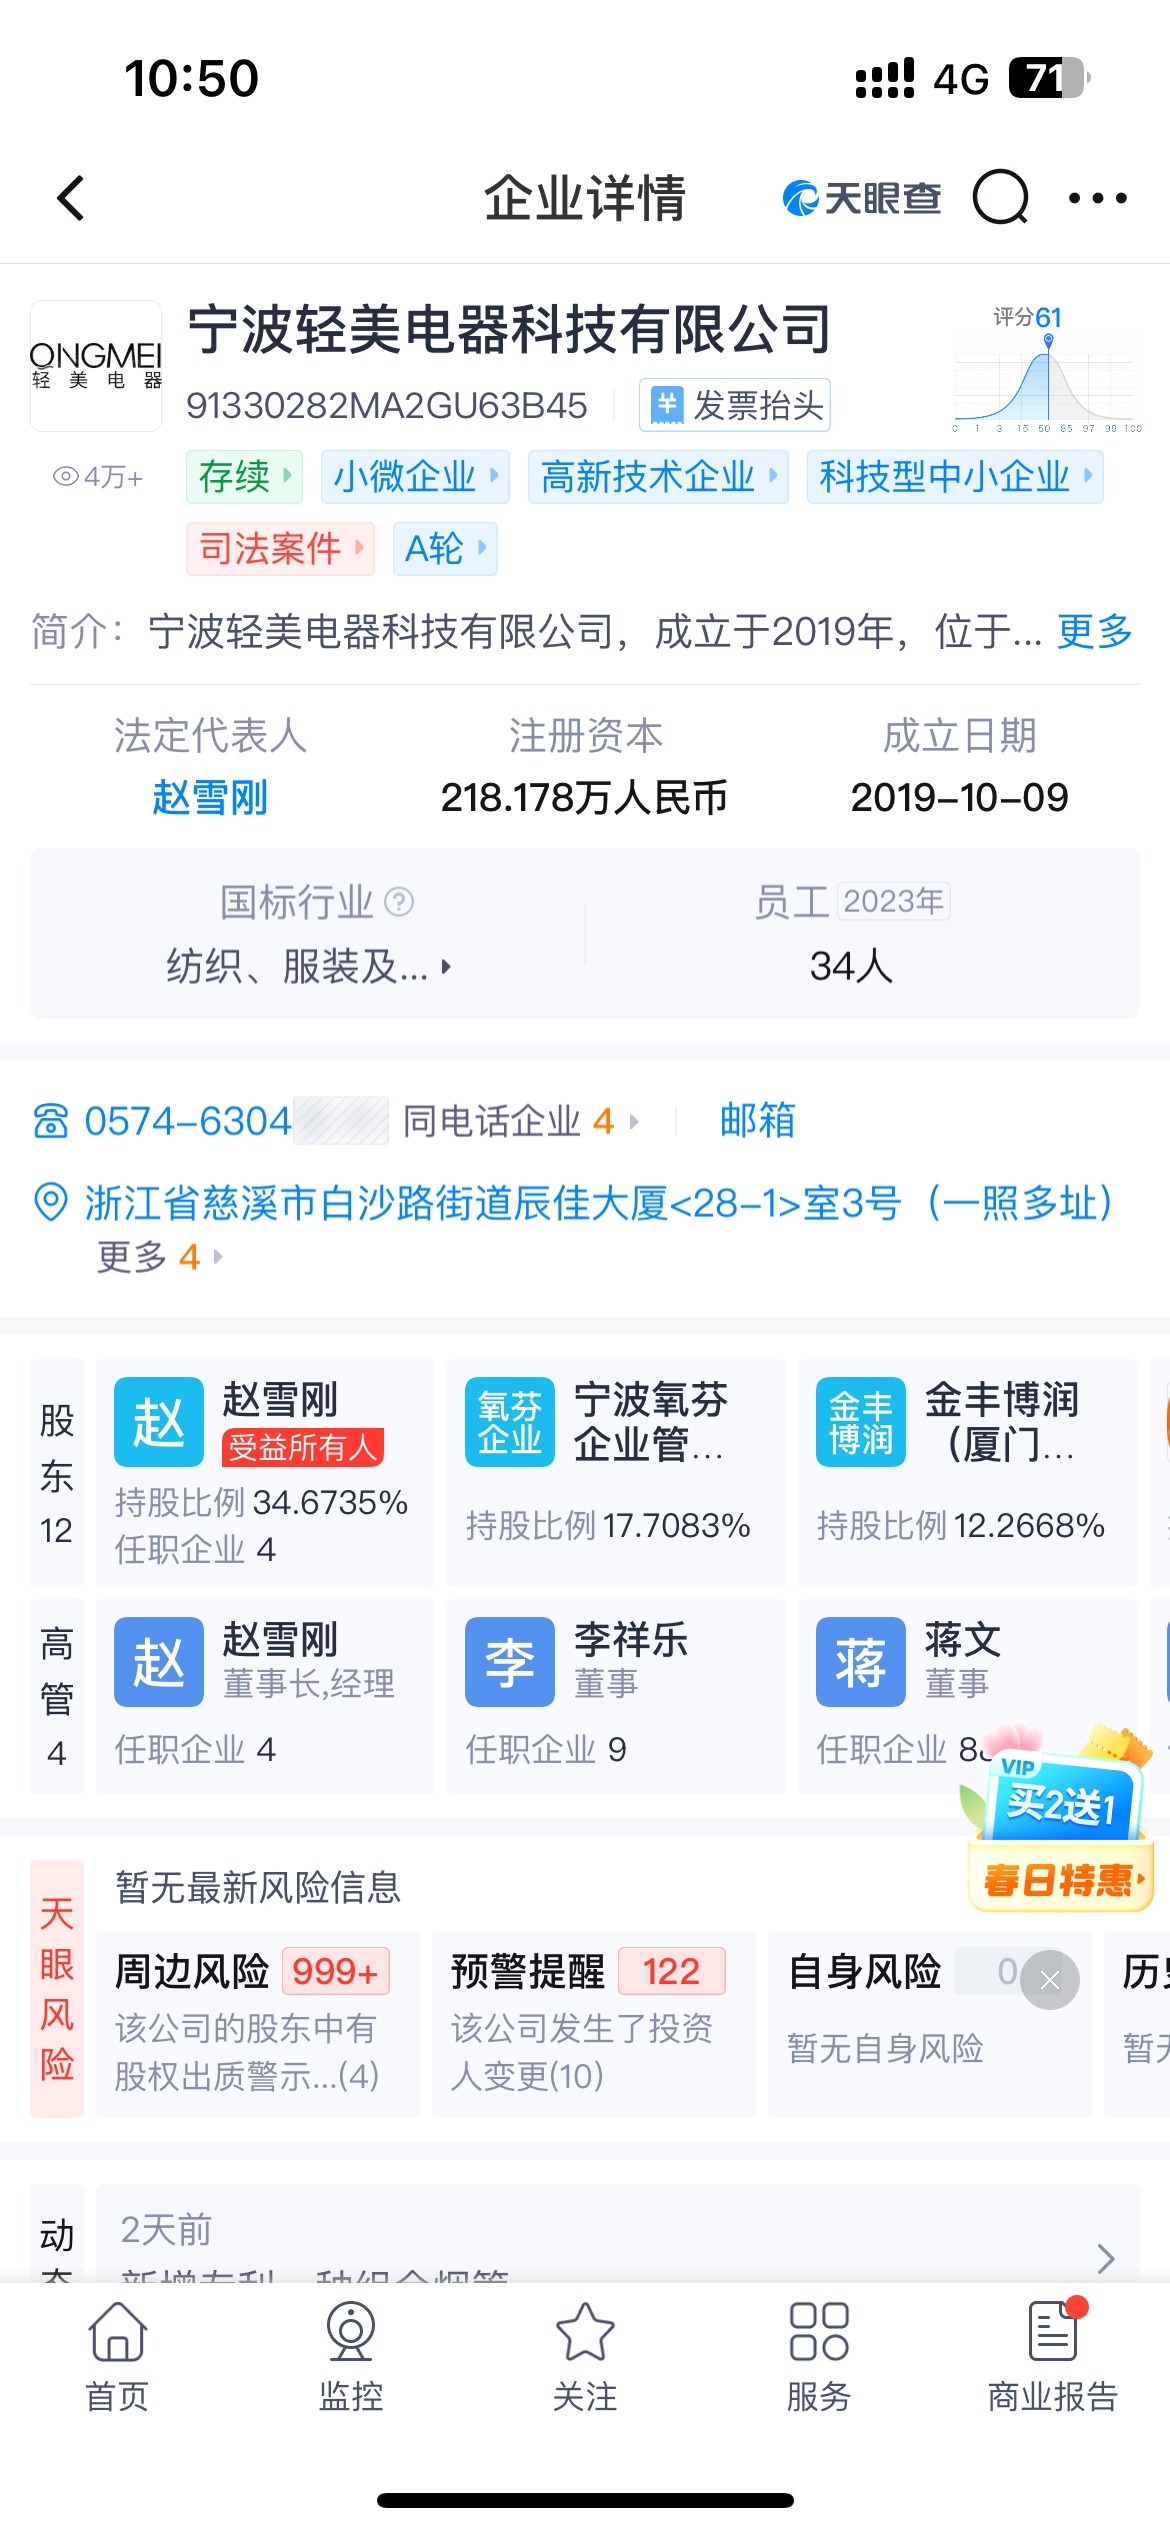Open the 司法案件 tag
This screenshot has height=2532, width=1170.
[279, 549]
